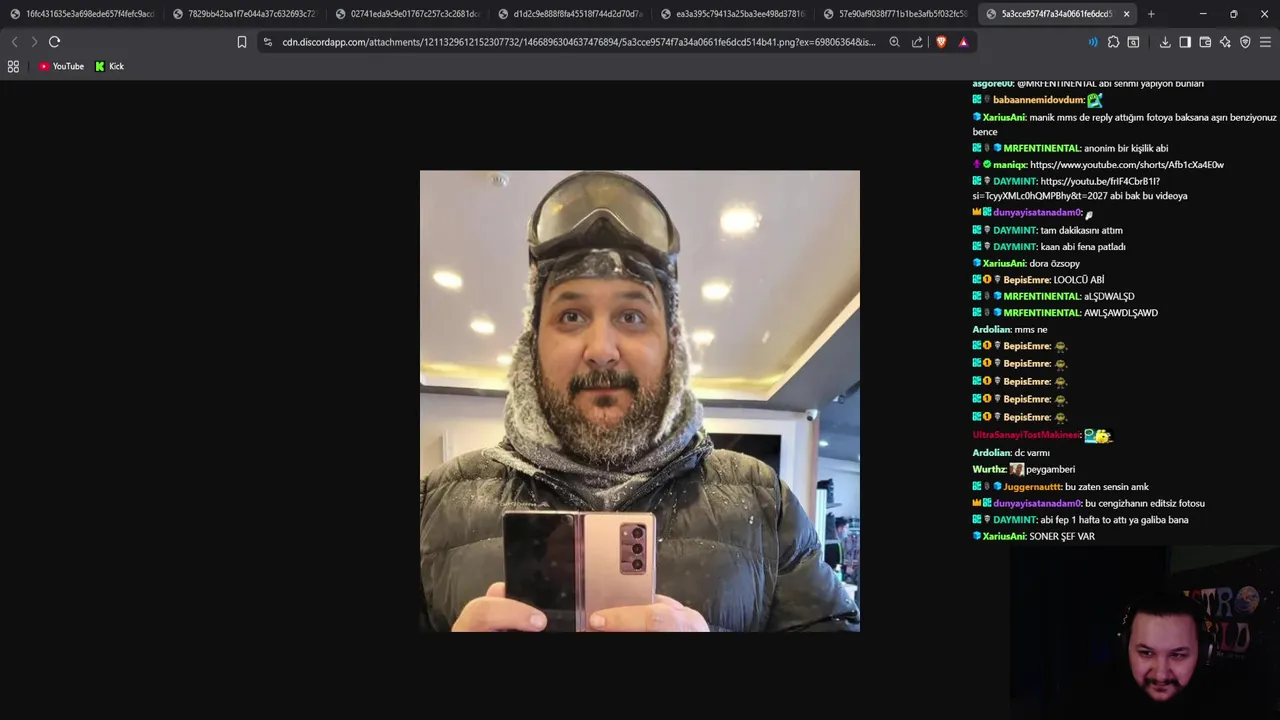This screenshot has height=720, width=1280.
Task: Click username Wurthz in chat
Action: pyautogui.click(x=989, y=469)
